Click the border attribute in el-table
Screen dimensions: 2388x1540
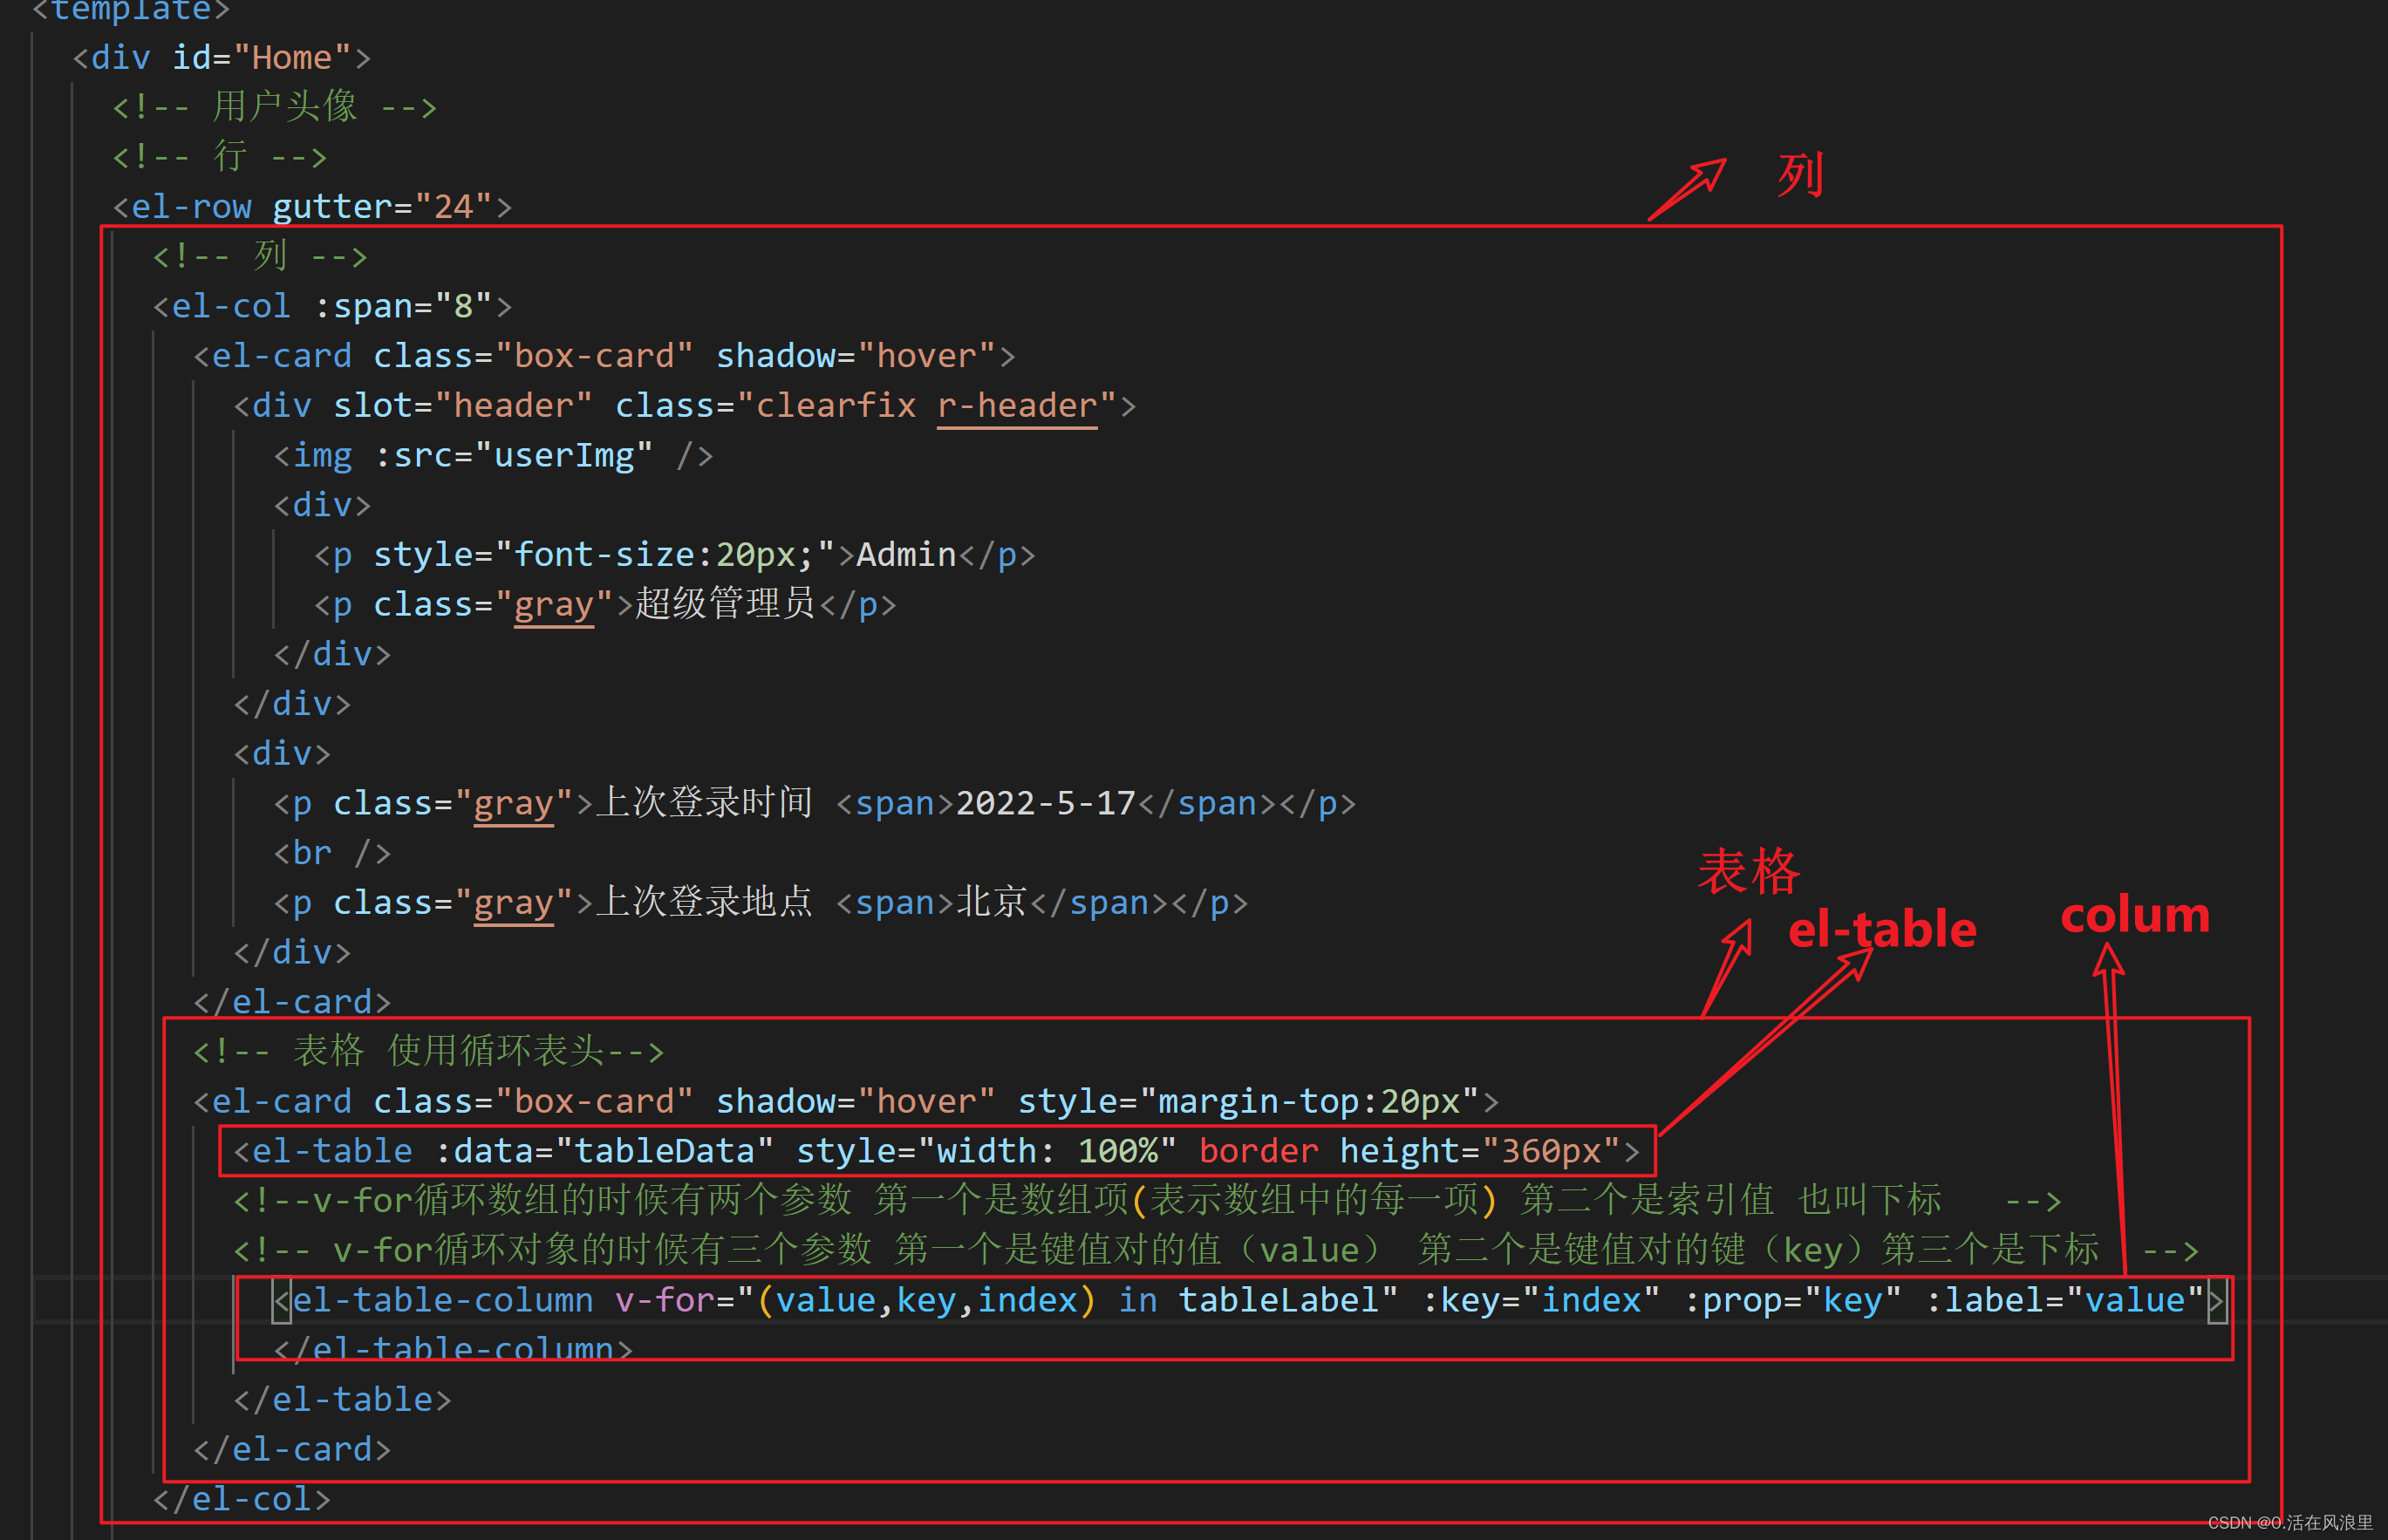point(1258,1151)
